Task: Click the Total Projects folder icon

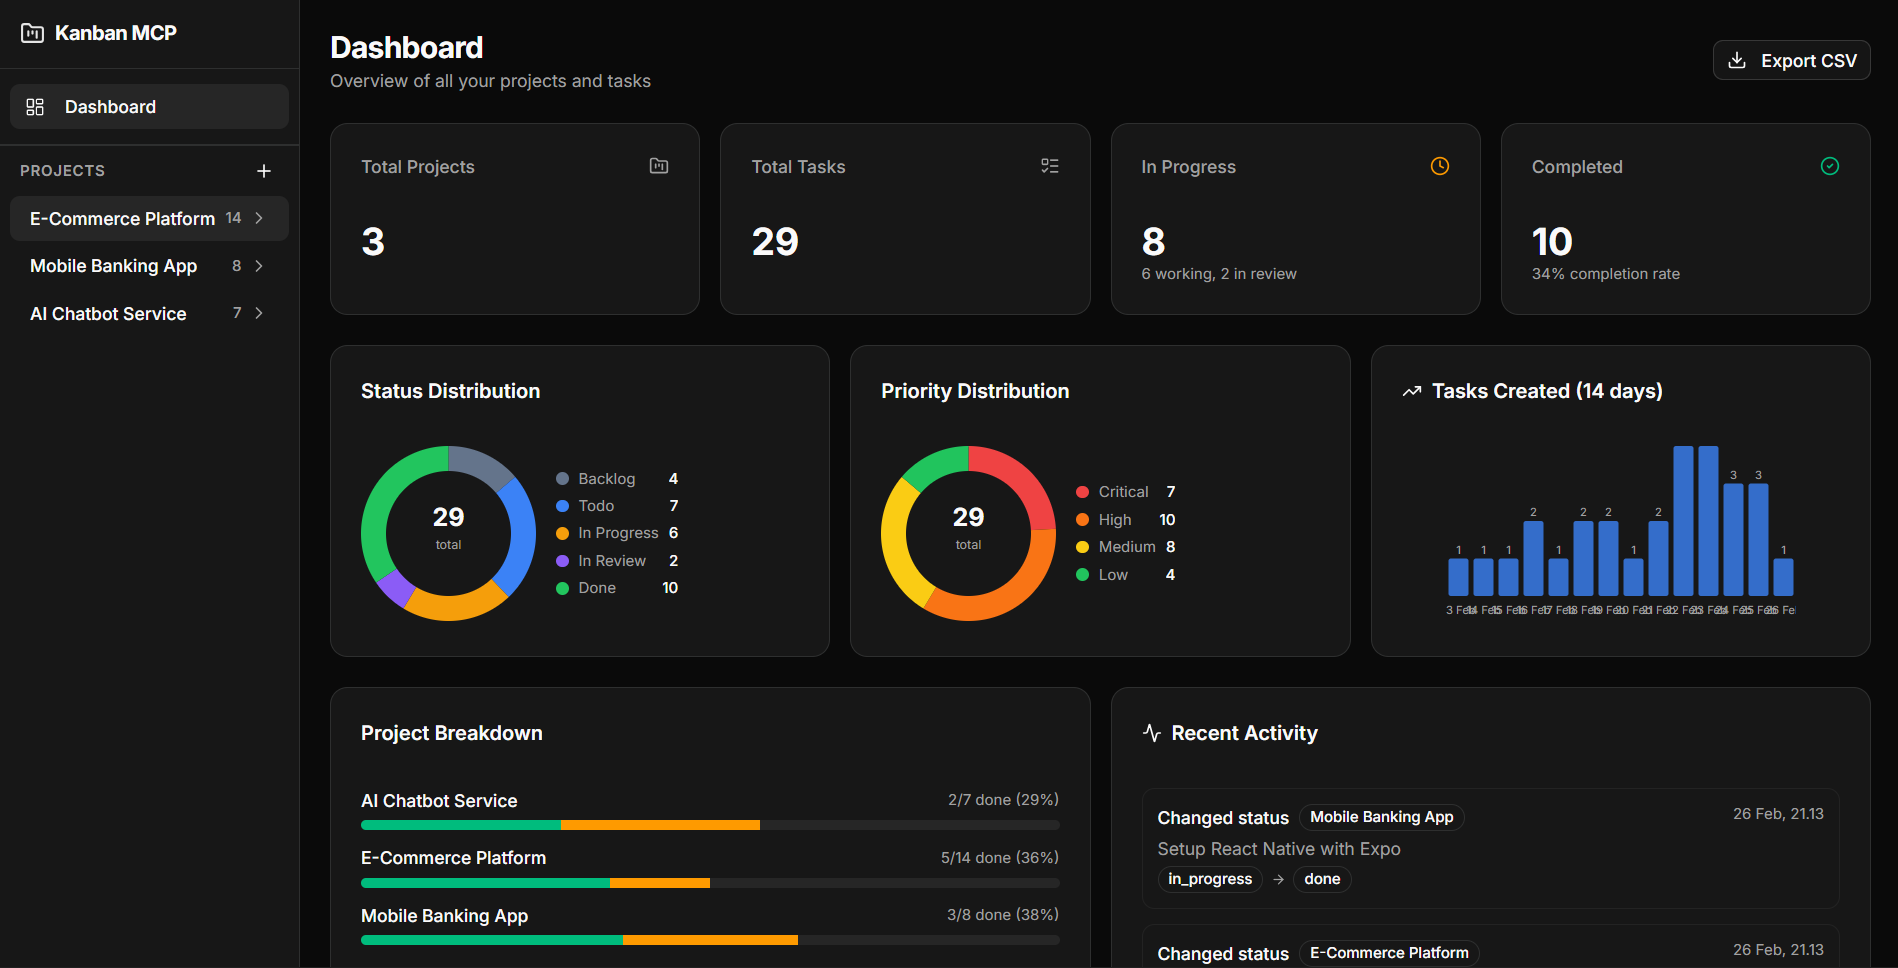Action: click(659, 166)
